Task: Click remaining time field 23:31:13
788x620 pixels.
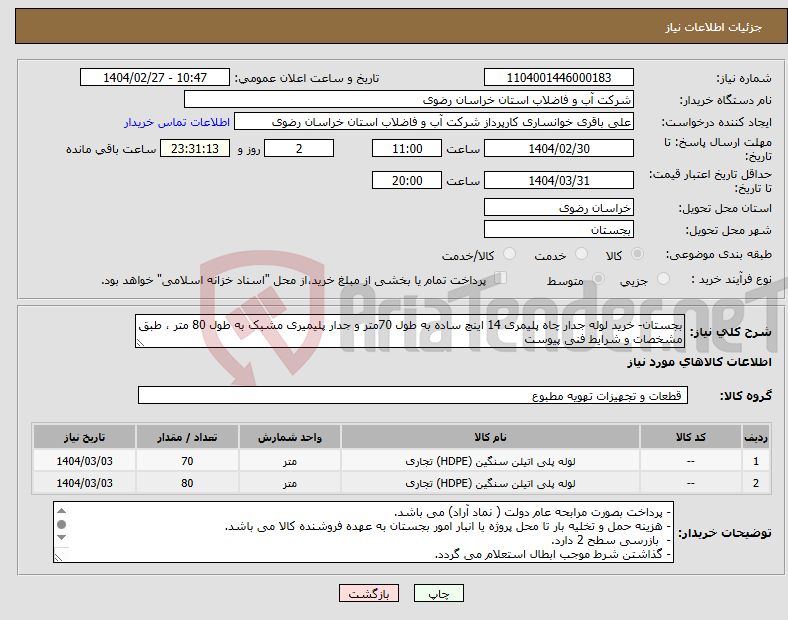Action: (x=195, y=148)
